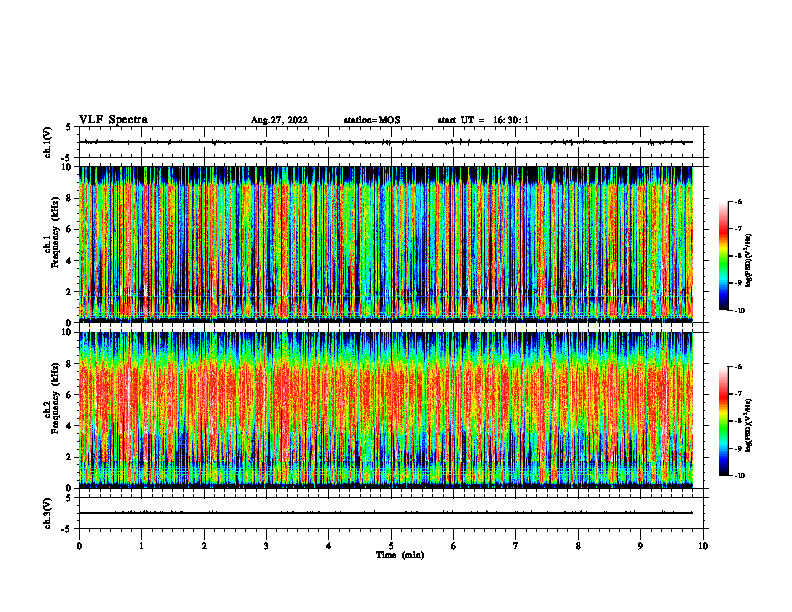Image resolution: width=792 pixels, height=612 pixels.
Task: Click time axis tick label "9"
Action: click(640, 546)
